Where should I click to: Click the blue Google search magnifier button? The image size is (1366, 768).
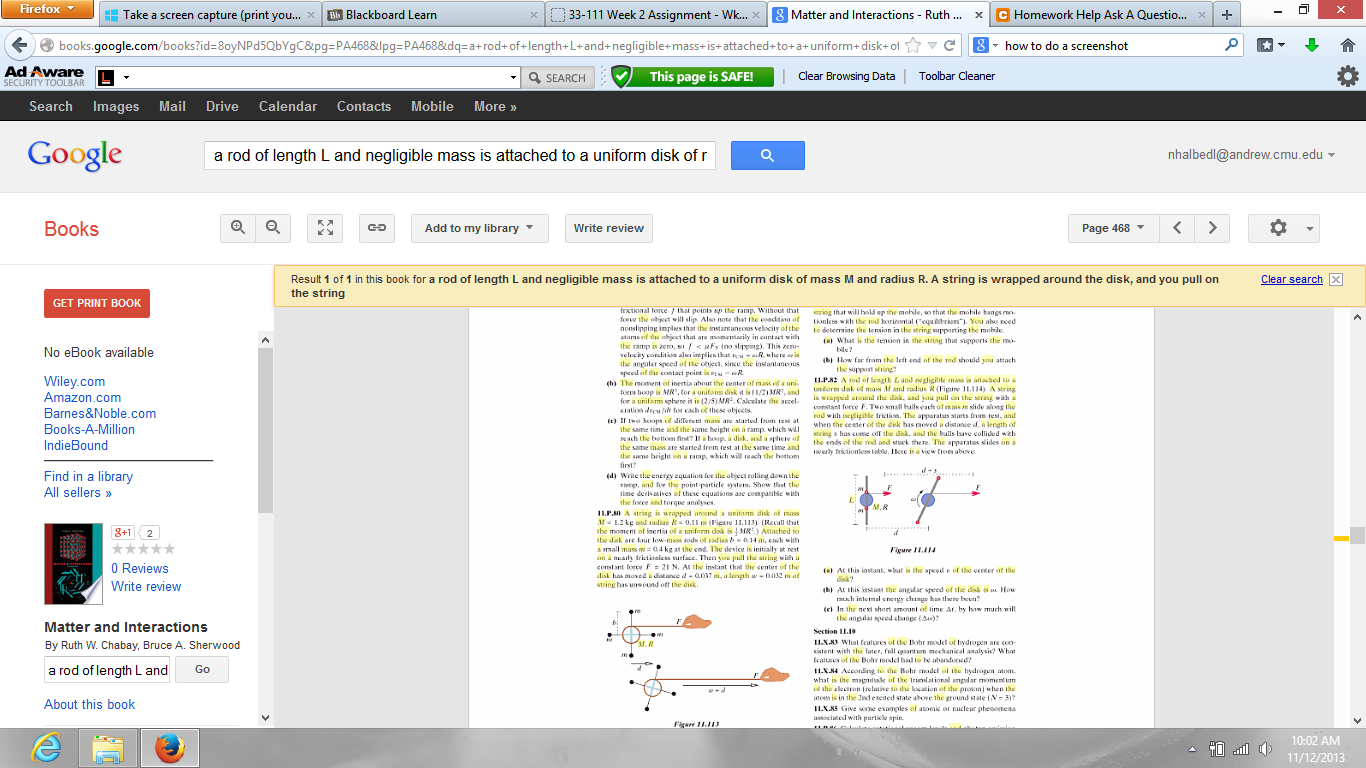point(768,155)
